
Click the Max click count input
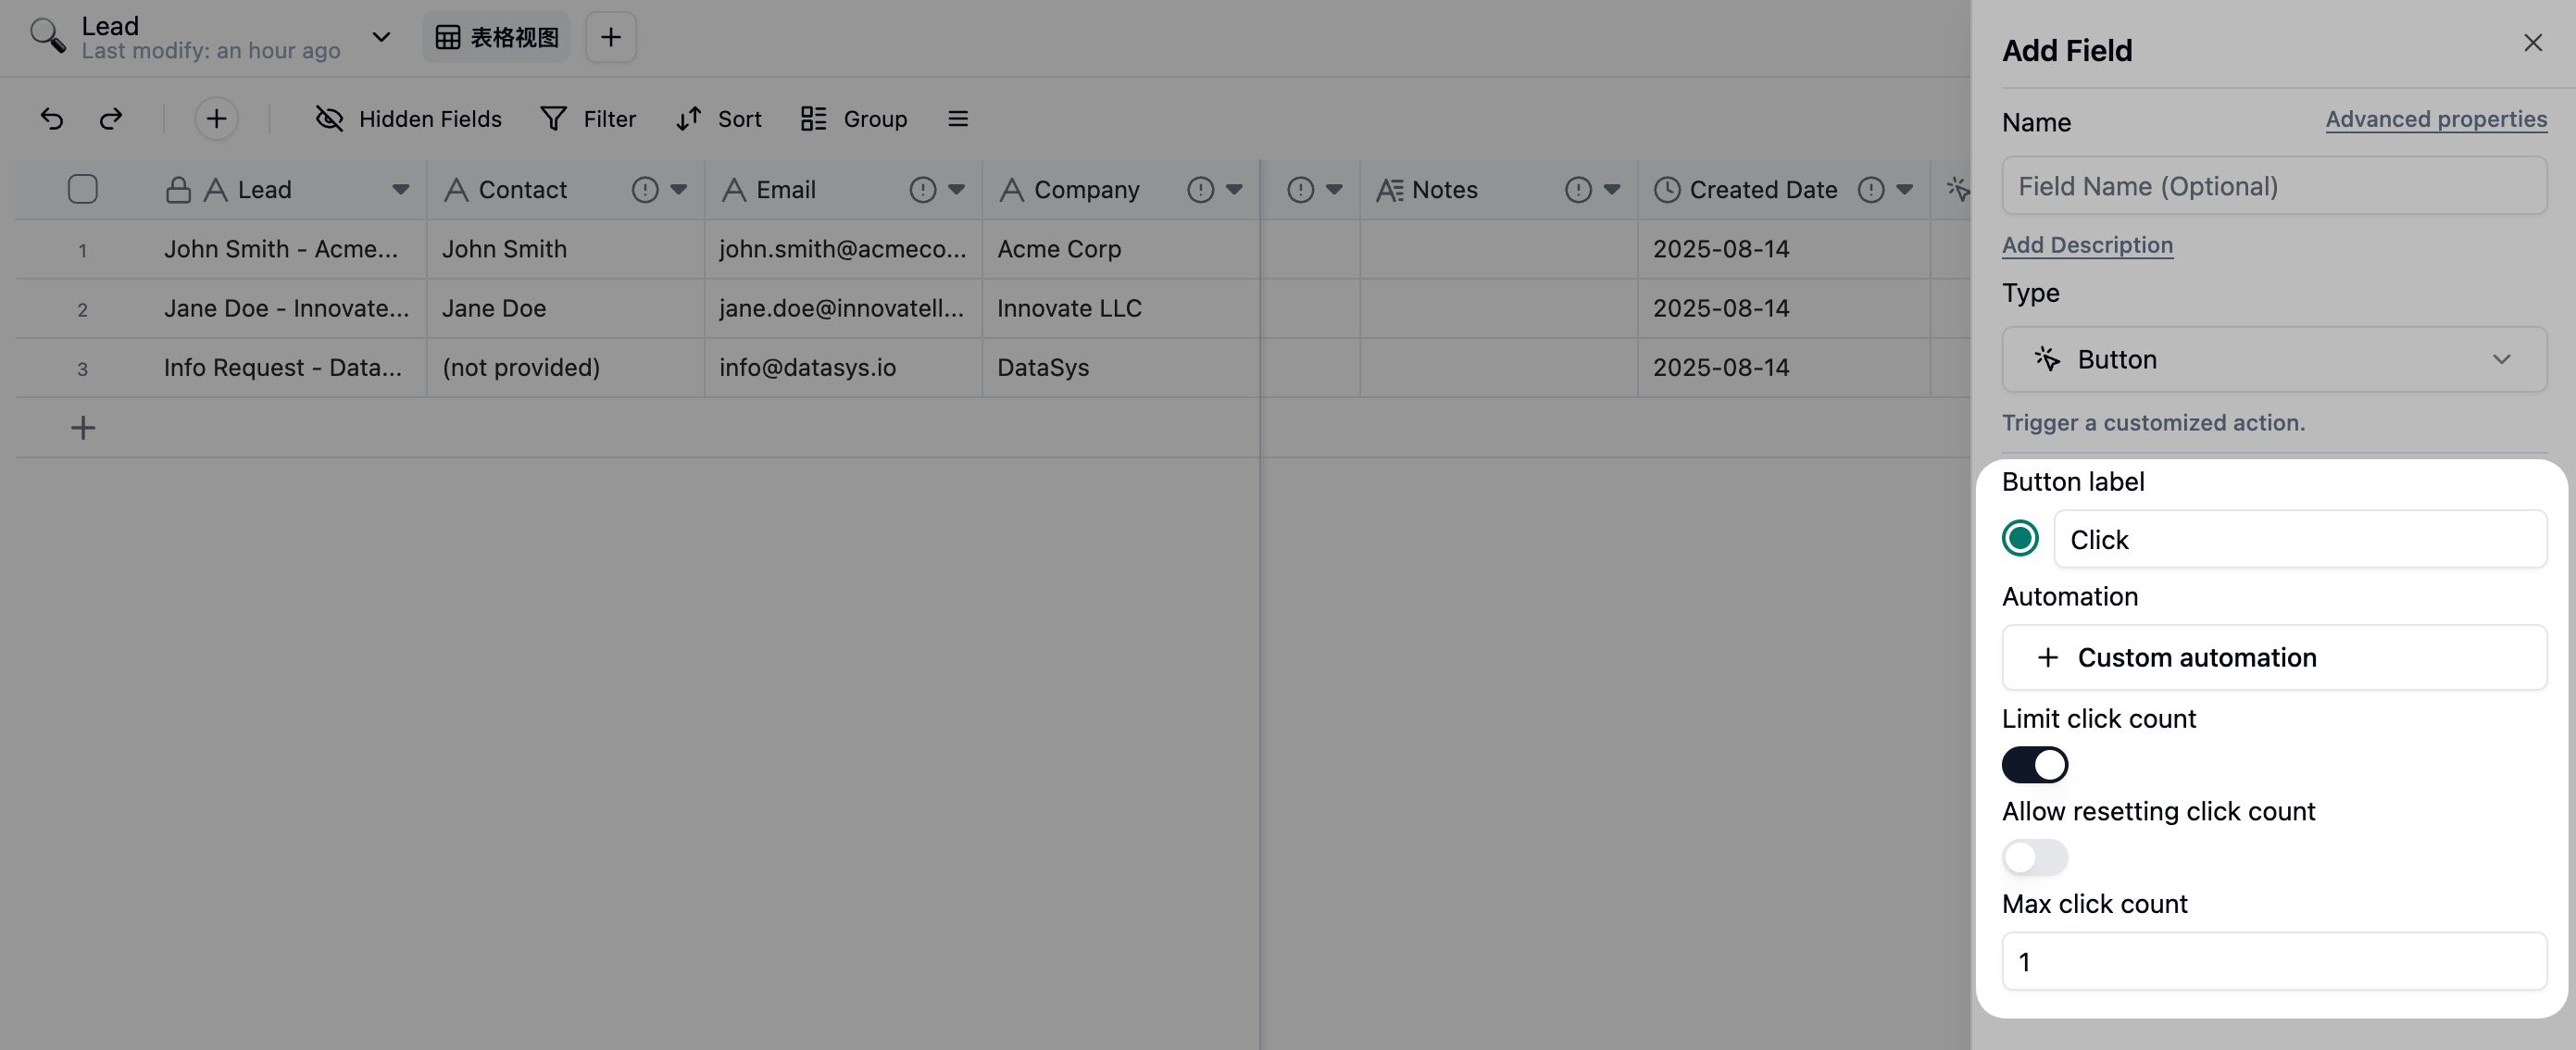click(x=2273, y=961)
